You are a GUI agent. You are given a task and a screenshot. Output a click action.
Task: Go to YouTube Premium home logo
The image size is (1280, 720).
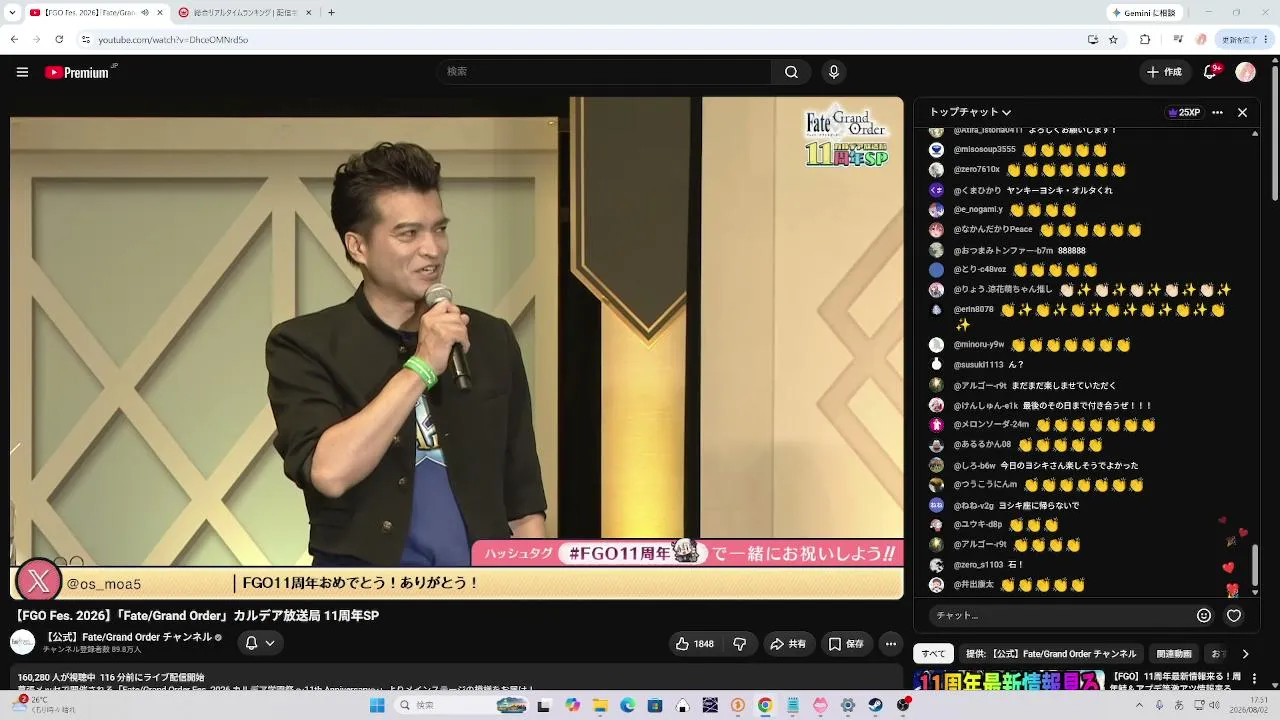pos(80,72)
